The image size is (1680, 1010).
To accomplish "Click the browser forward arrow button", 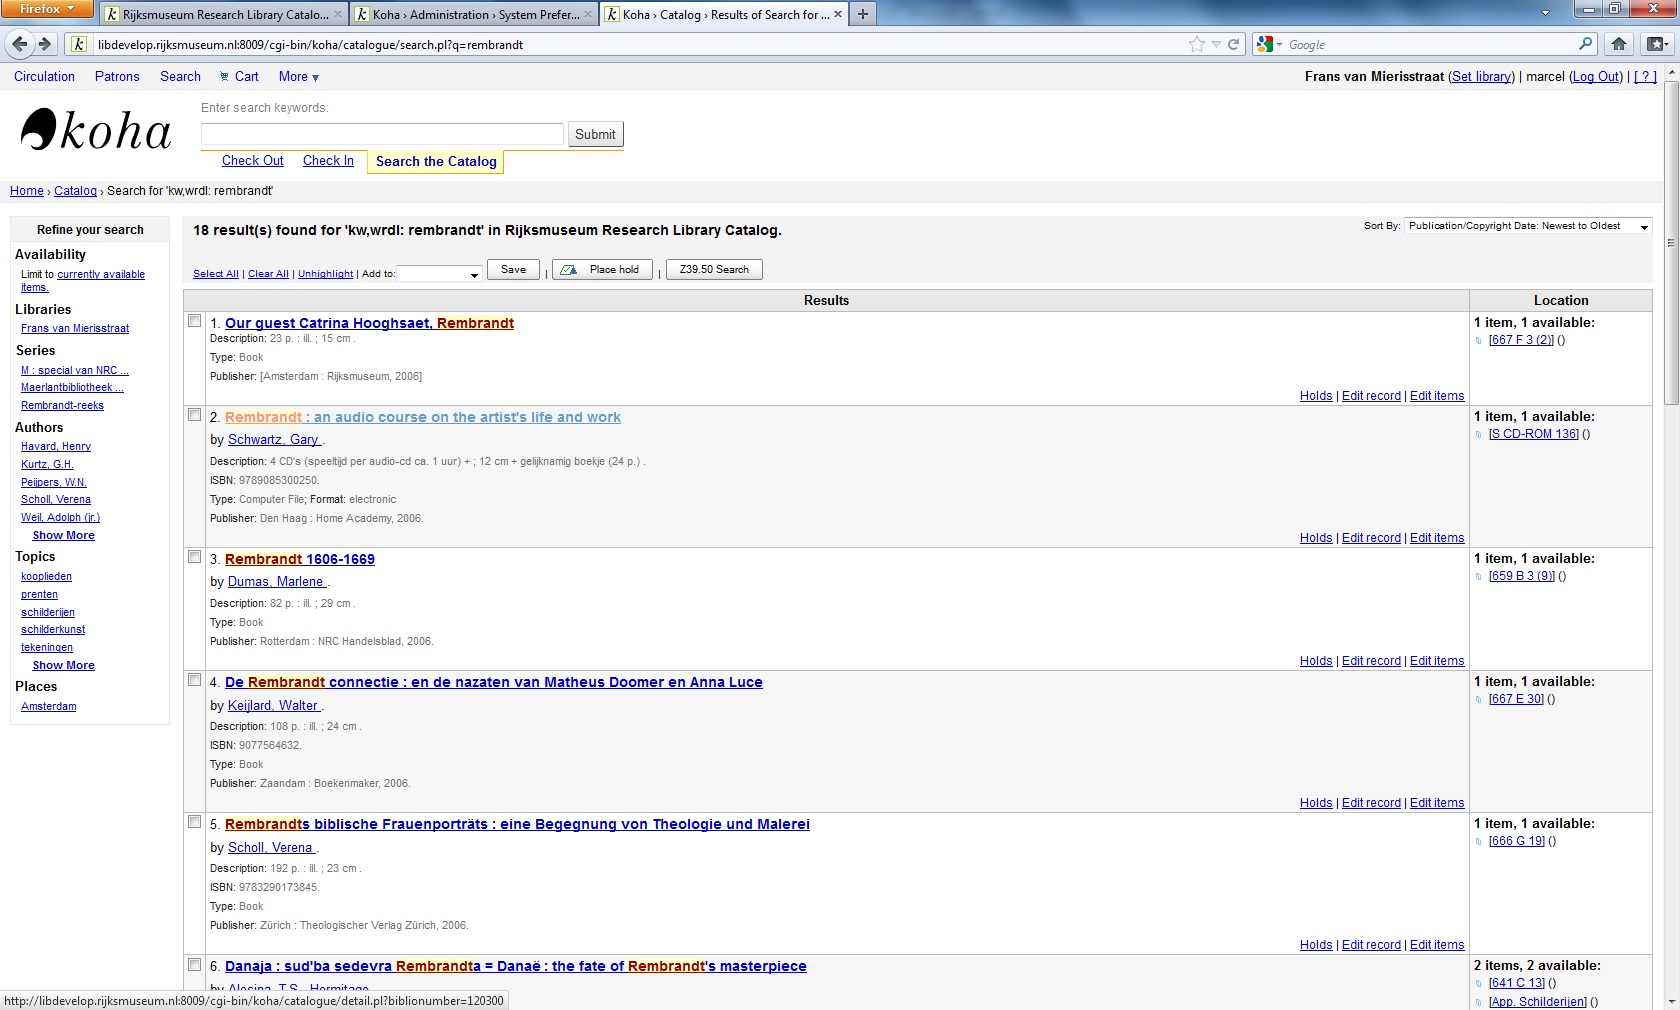I will coord(44,44).
